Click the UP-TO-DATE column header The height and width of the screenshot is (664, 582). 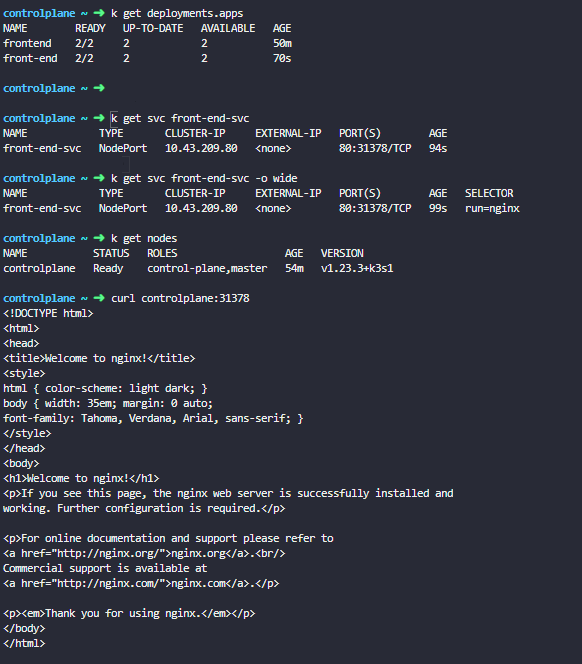tap(153, 28)
